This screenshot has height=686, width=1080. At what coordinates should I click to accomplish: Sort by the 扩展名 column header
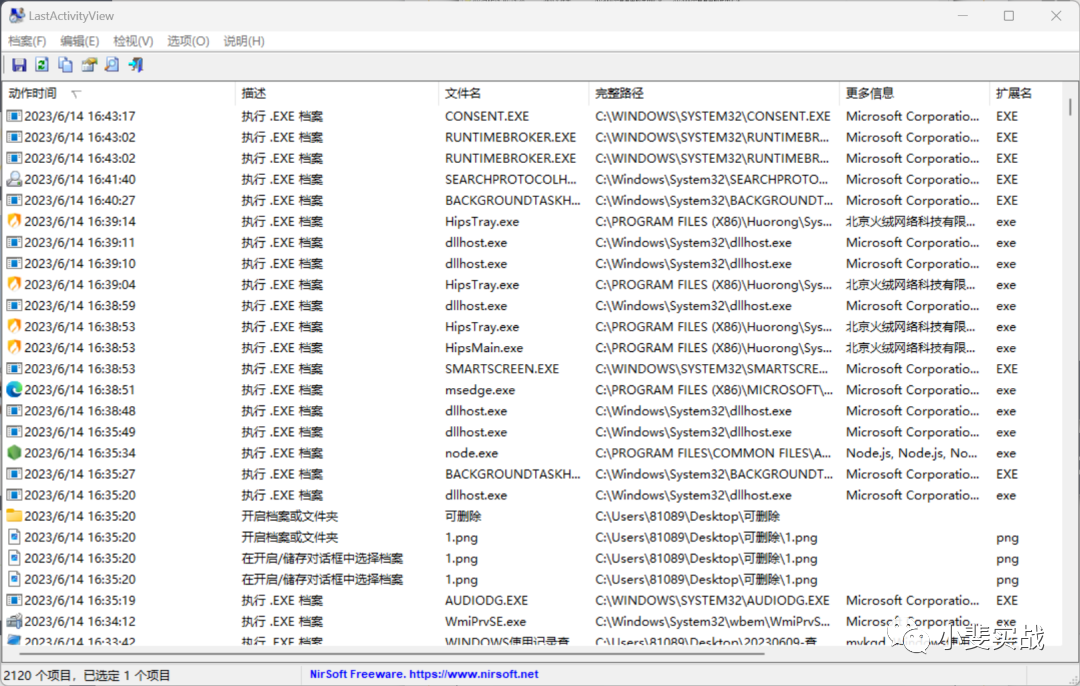click(x=1028, y=94)
